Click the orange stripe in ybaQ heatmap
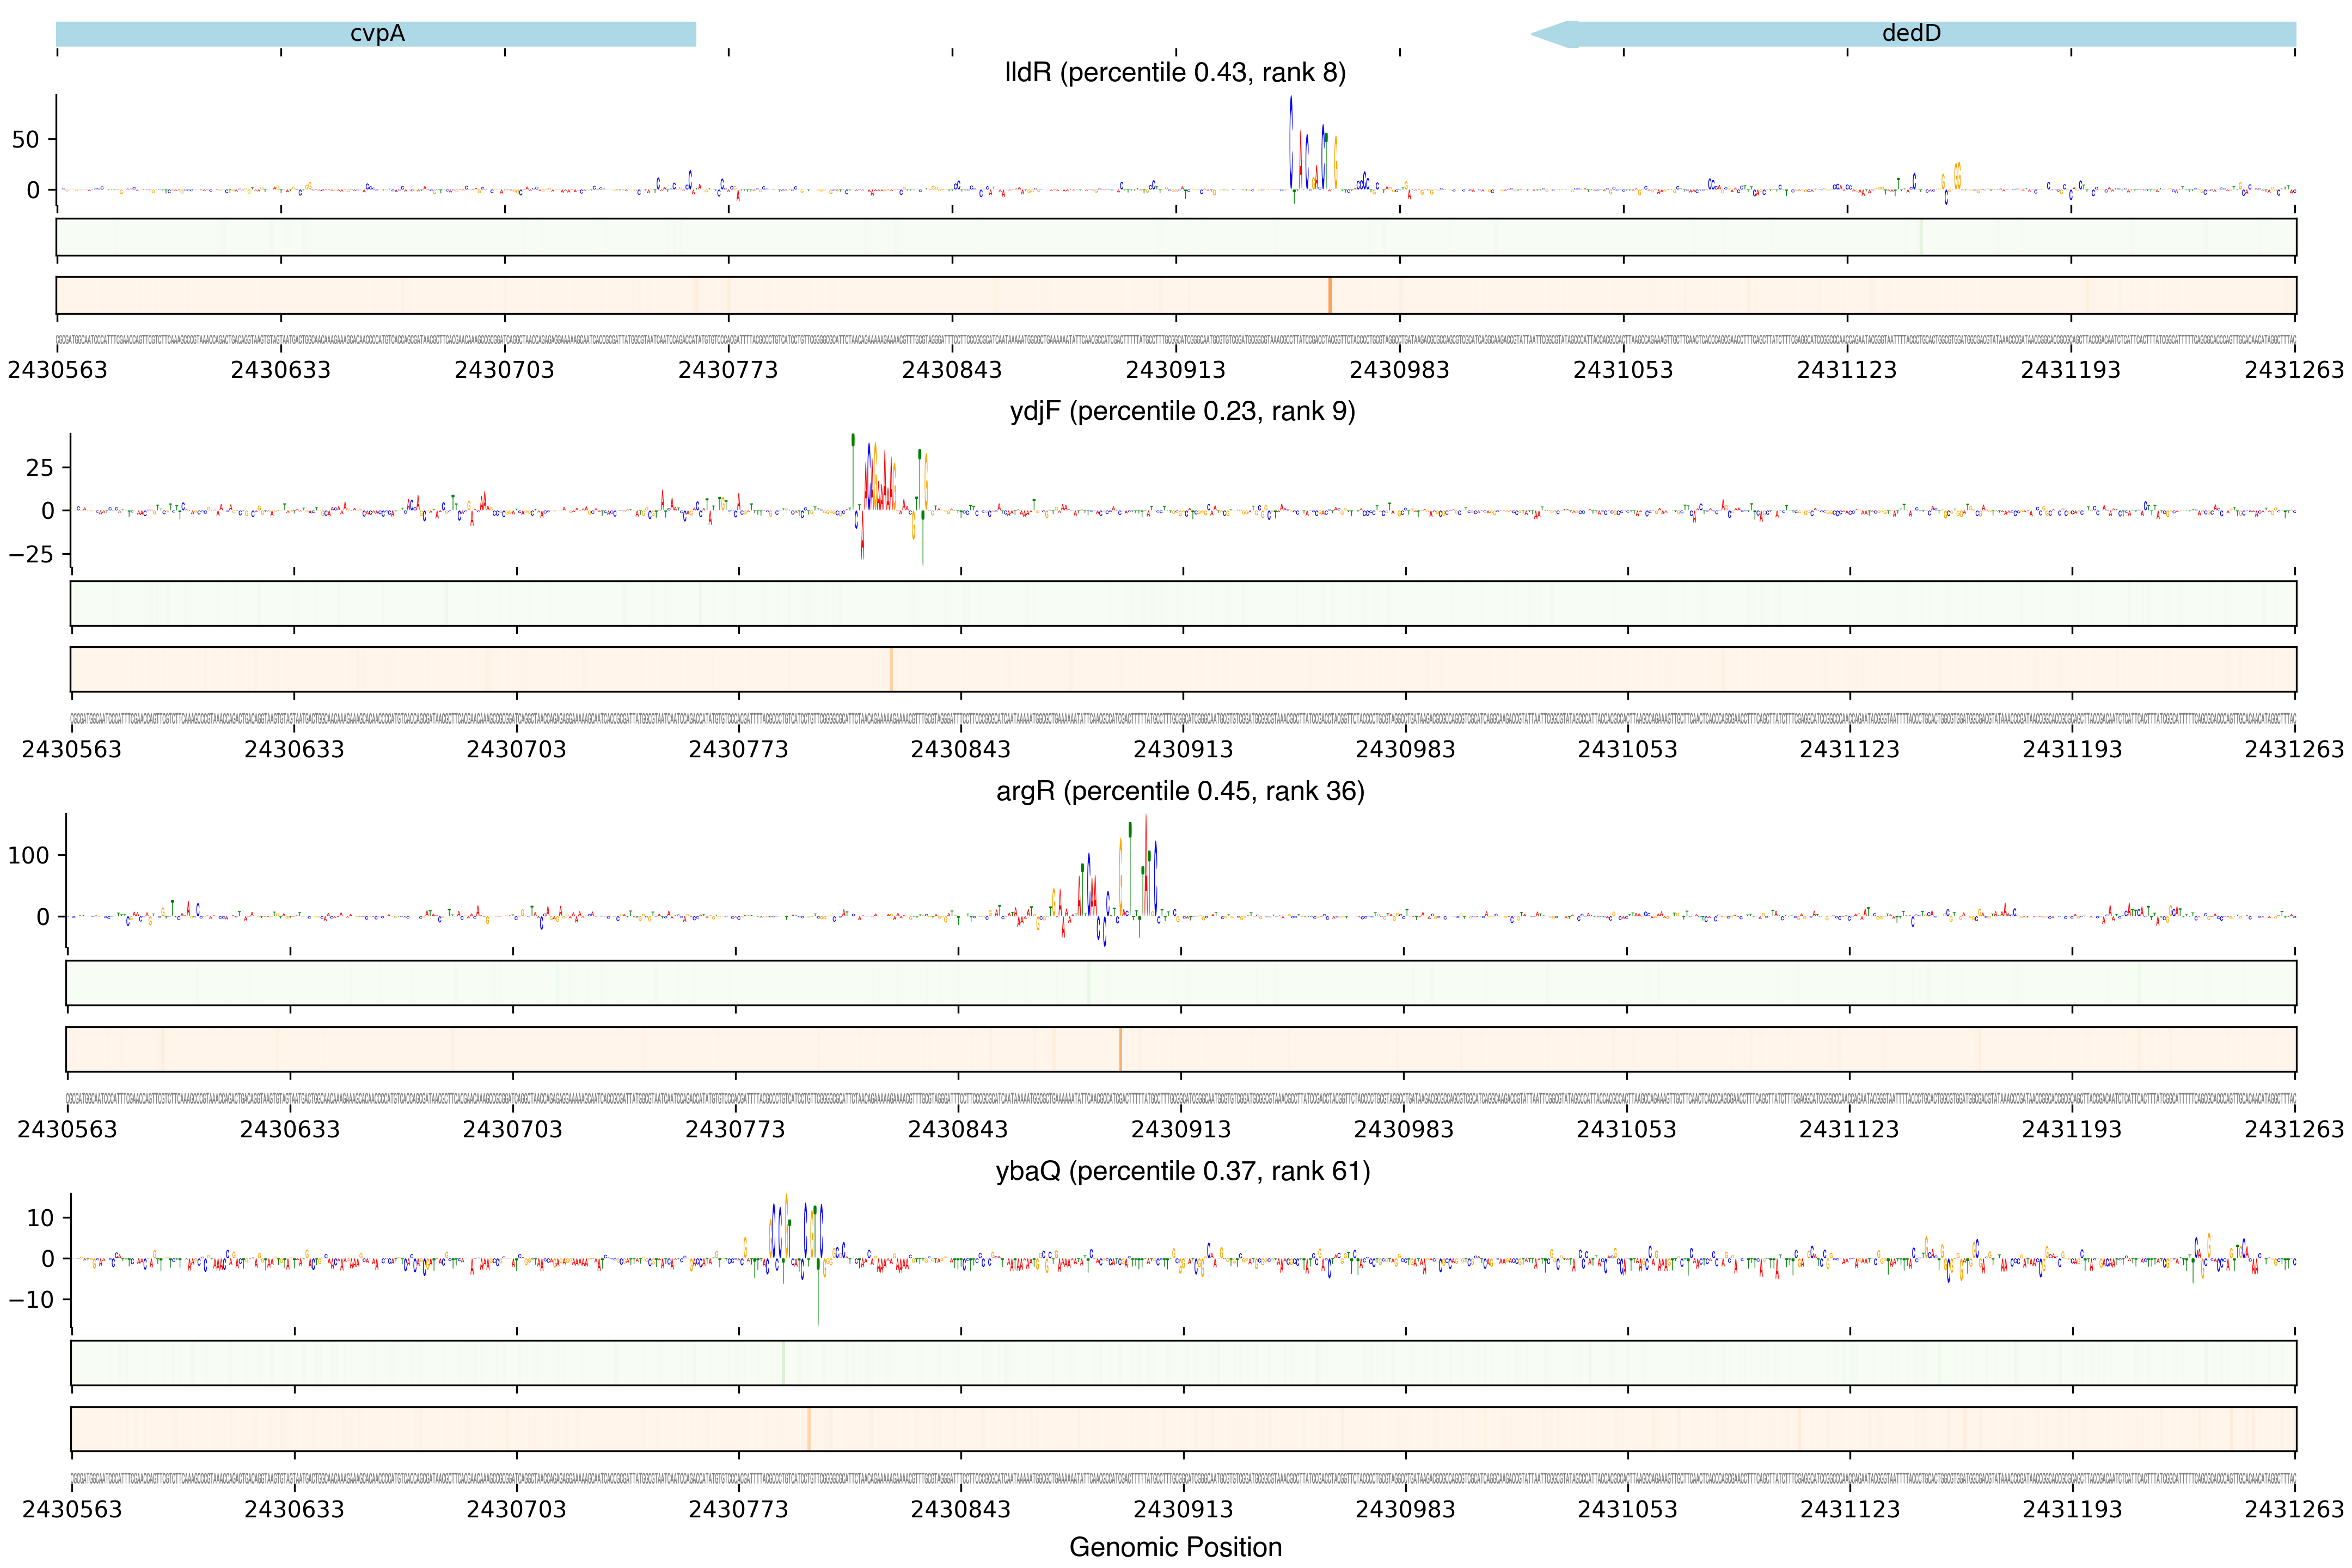The width and height of the screenshot is (2352, 1568). pyautogui.click(x=808, y=1429)
